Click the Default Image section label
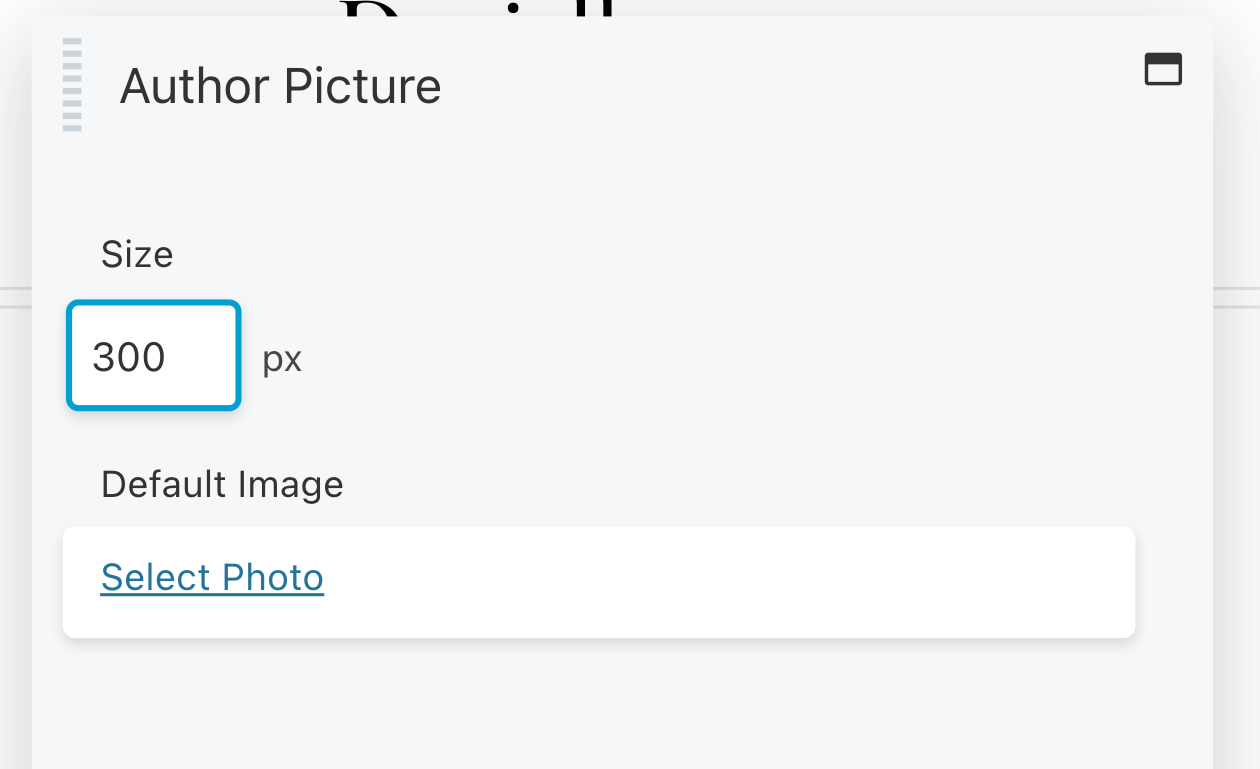This screenshot has height=769, width=1260. click(x=222, y=484)
